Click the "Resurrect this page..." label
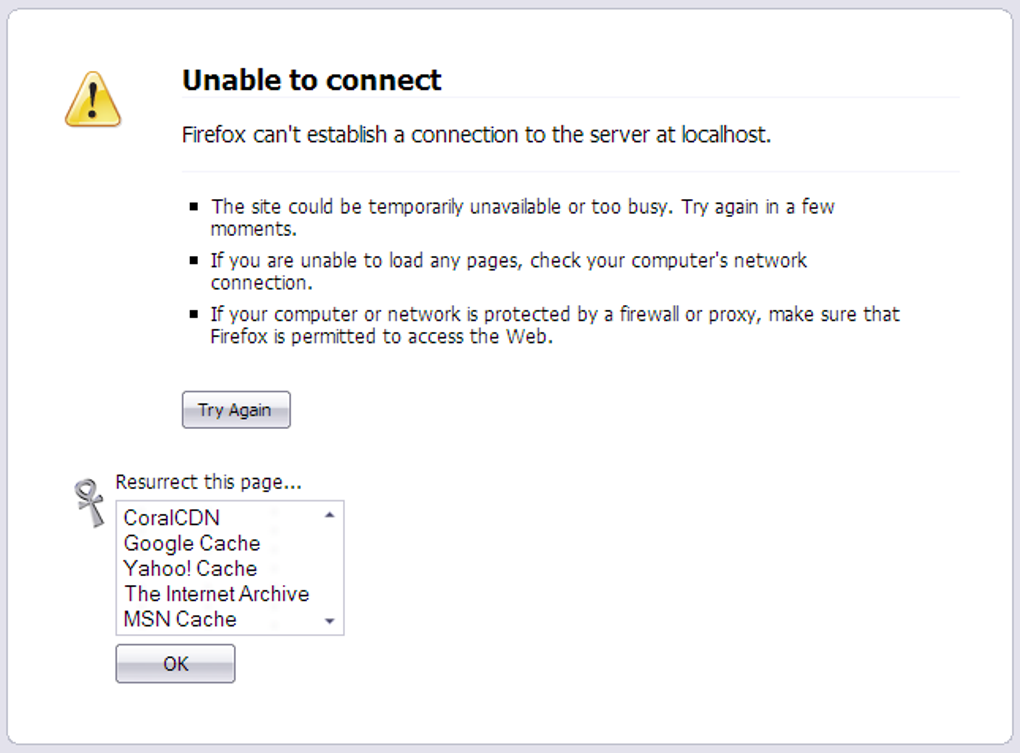The height and width of the screenshot is (753, 1020). (208, 482)
